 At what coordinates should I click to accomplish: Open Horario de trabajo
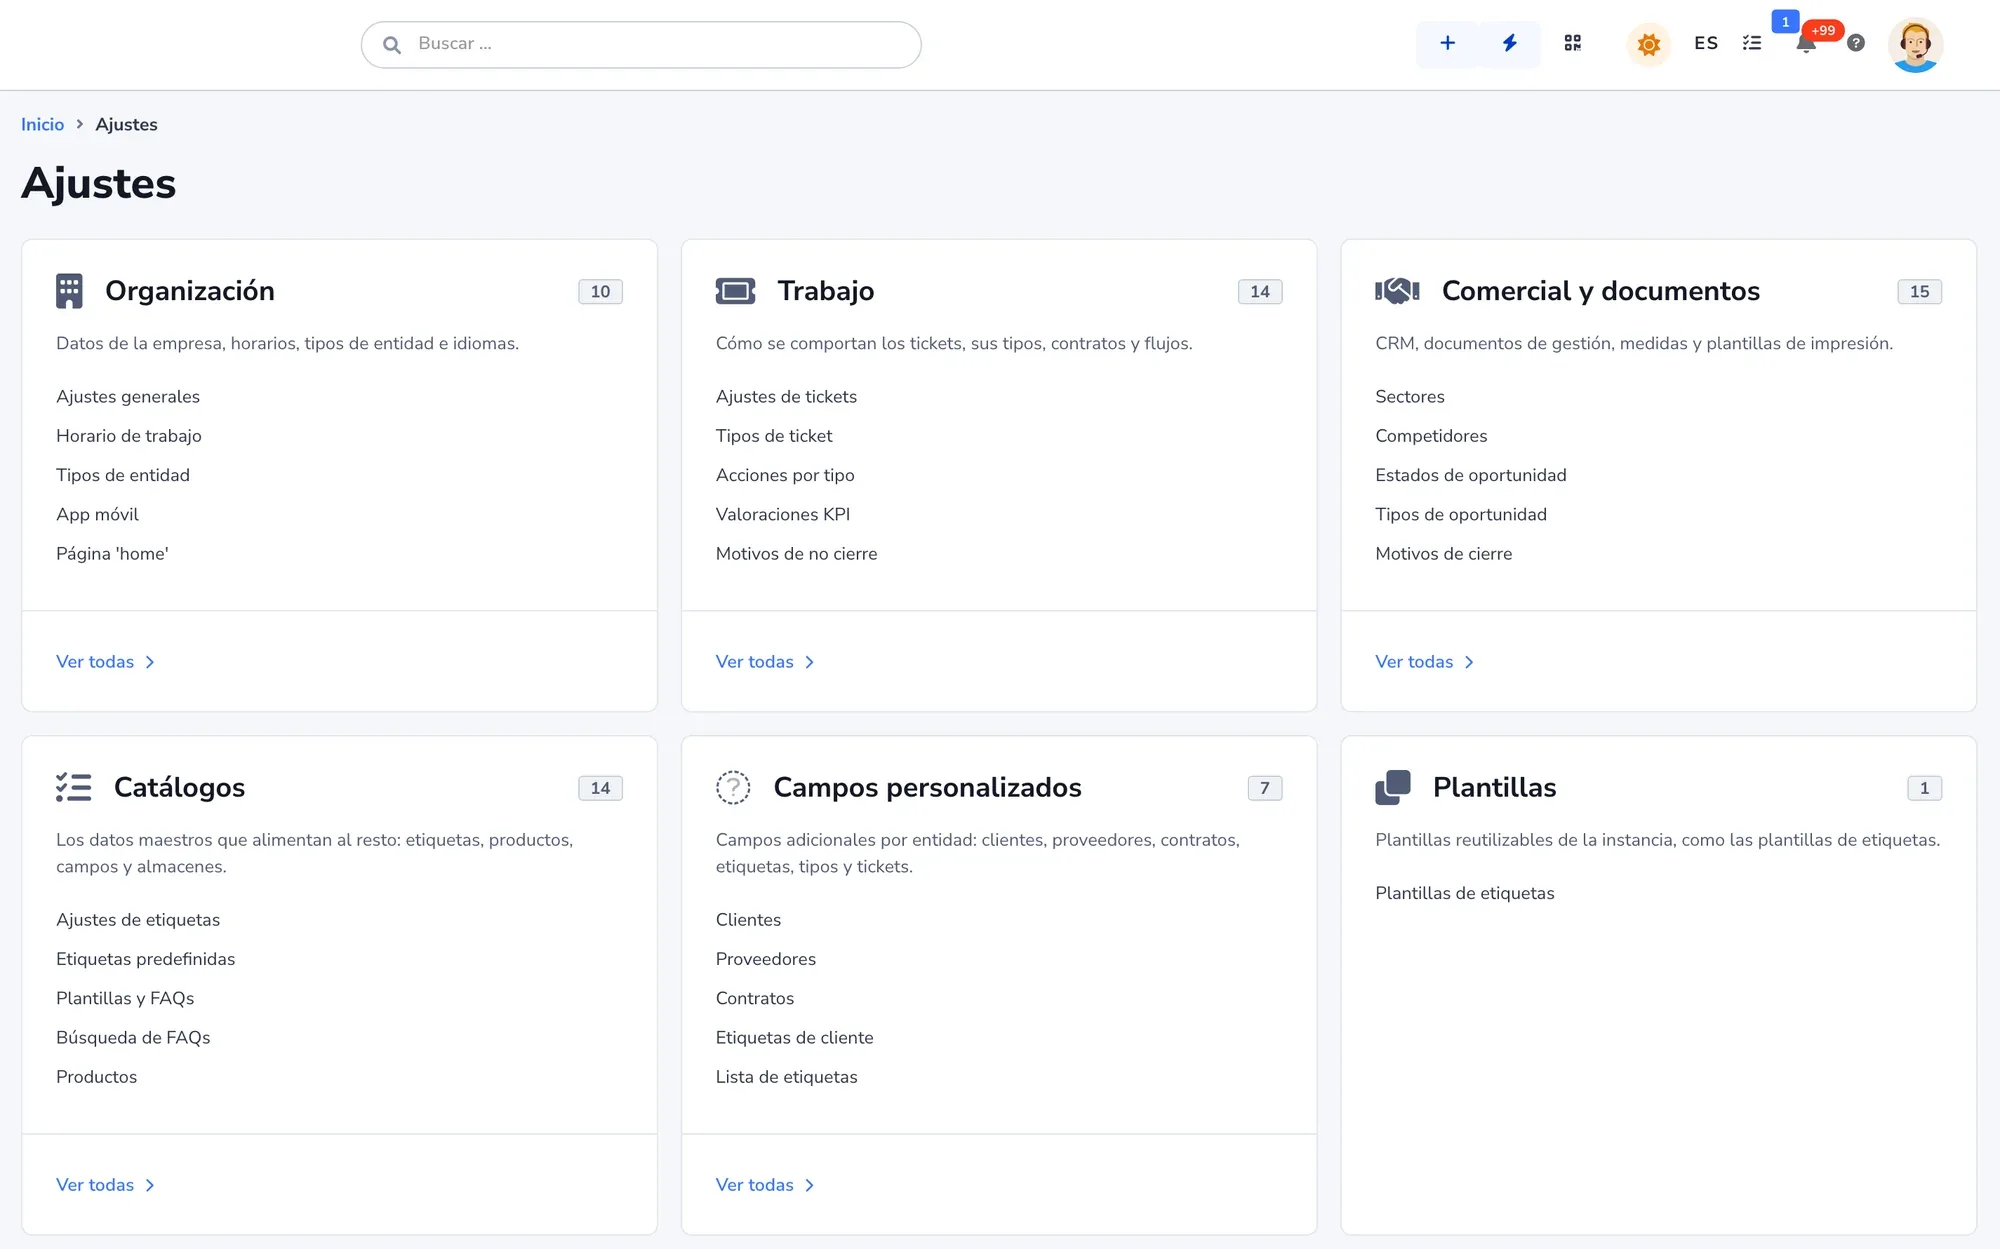click(x=129, y=436)
